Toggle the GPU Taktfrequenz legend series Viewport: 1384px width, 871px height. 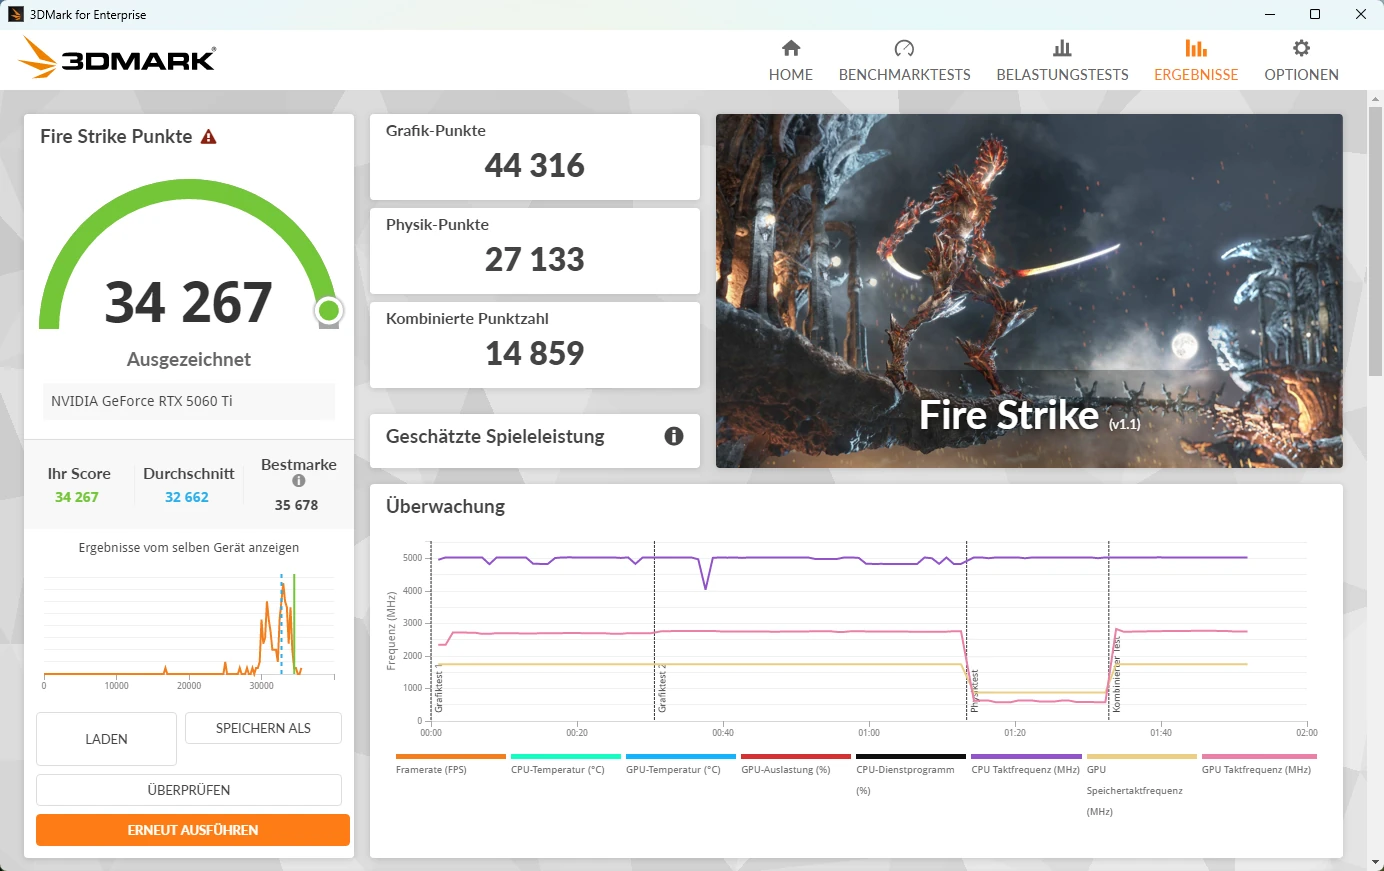[1256, 770]
